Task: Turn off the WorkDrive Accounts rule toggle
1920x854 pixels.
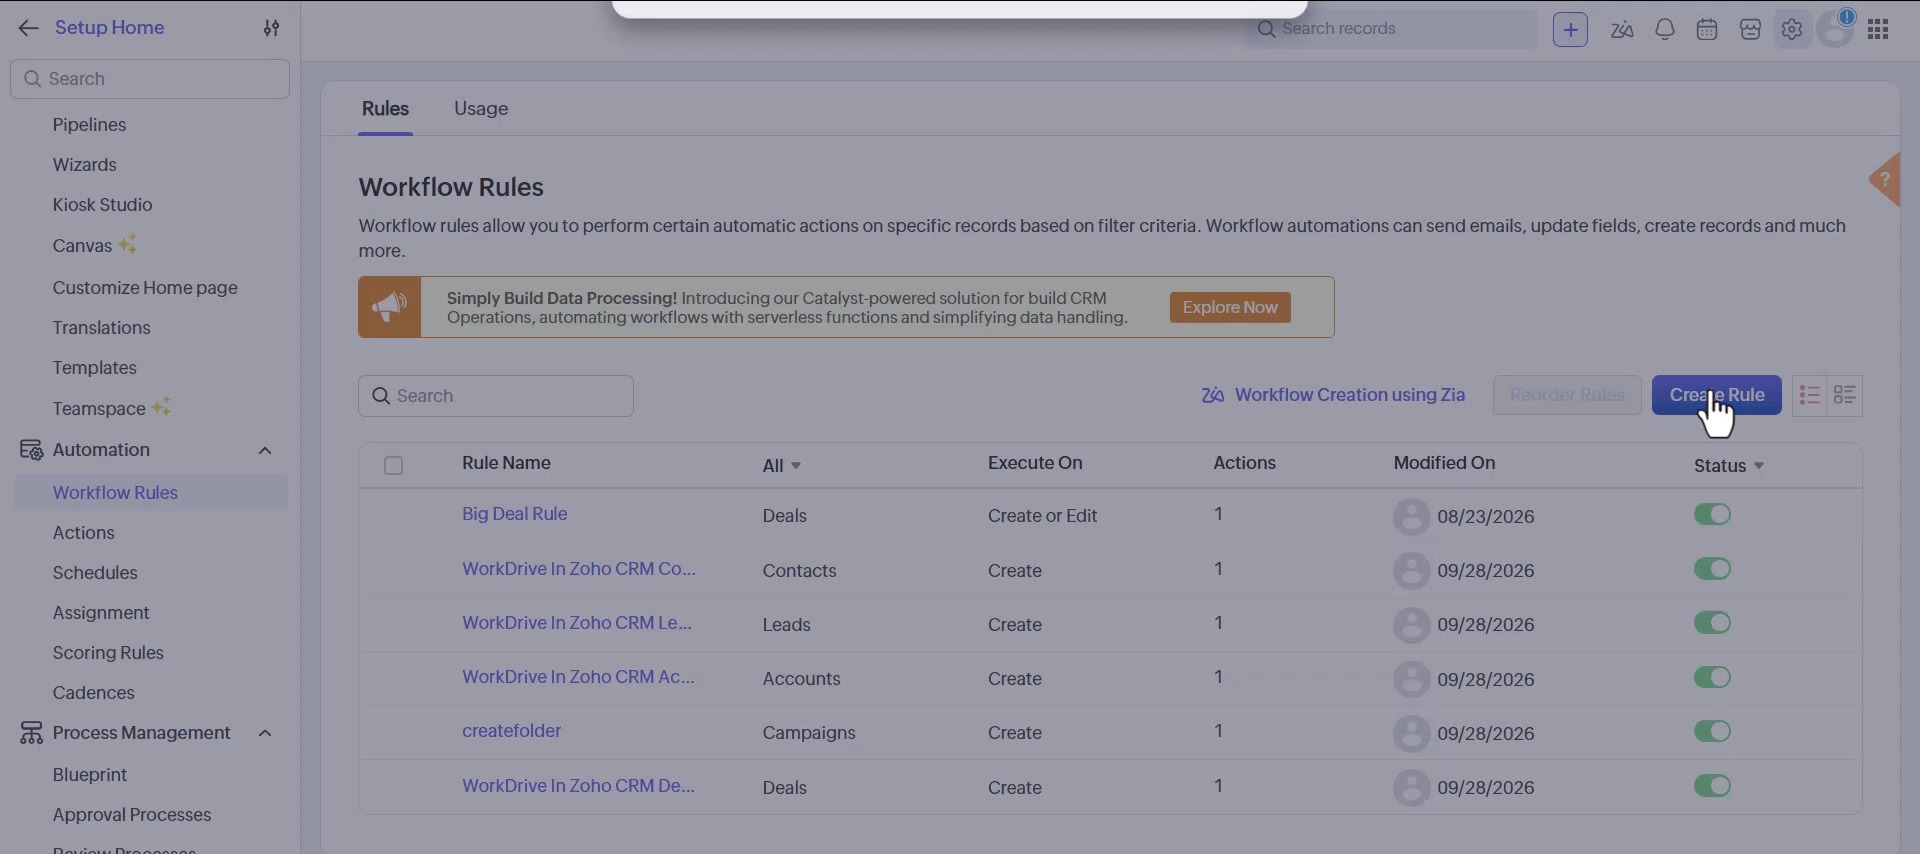Action: pyautogui.click(x=1712, y=677)
